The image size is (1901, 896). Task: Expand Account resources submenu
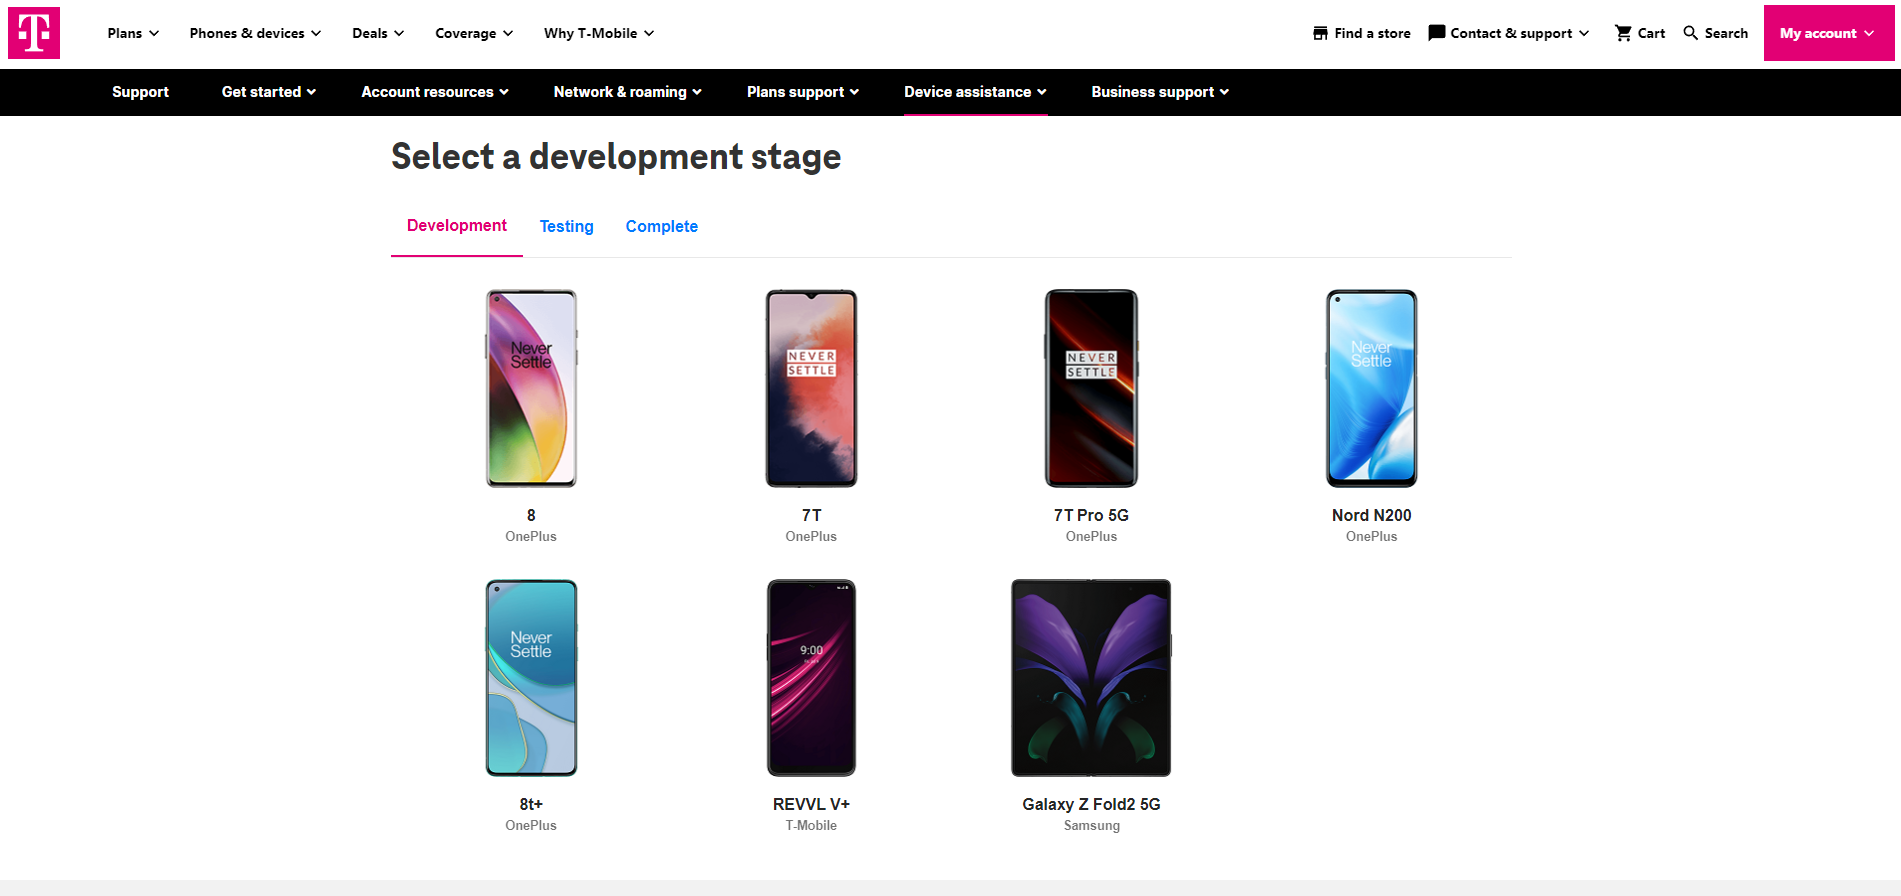coord(435,92)
